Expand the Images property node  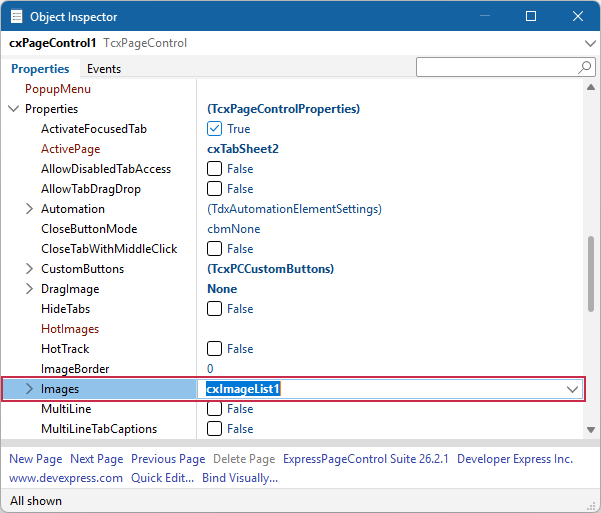pos(30,389)
